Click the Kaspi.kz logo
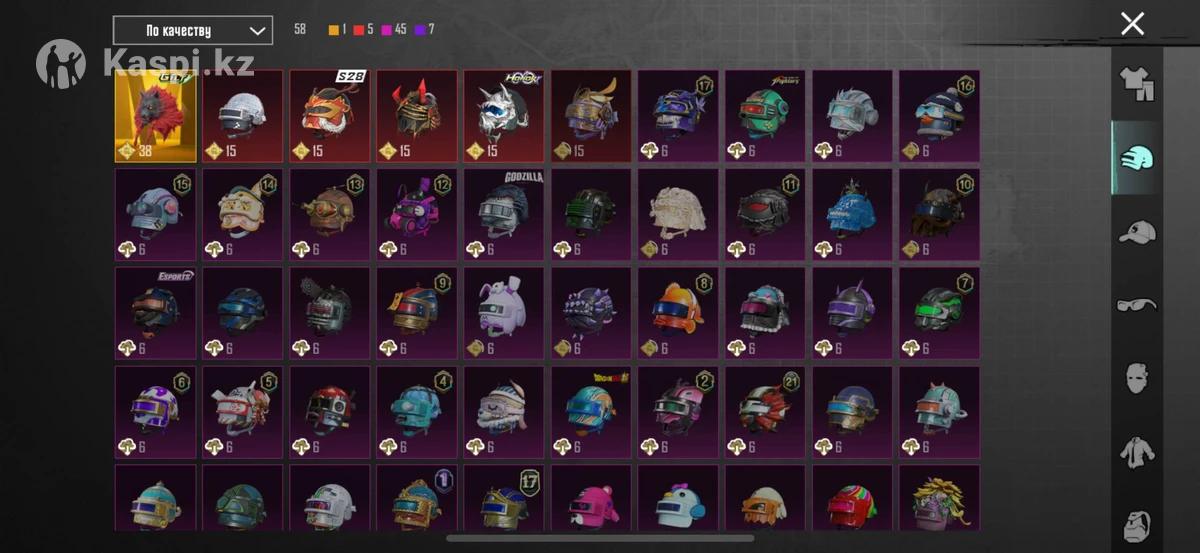 point(145,63)
